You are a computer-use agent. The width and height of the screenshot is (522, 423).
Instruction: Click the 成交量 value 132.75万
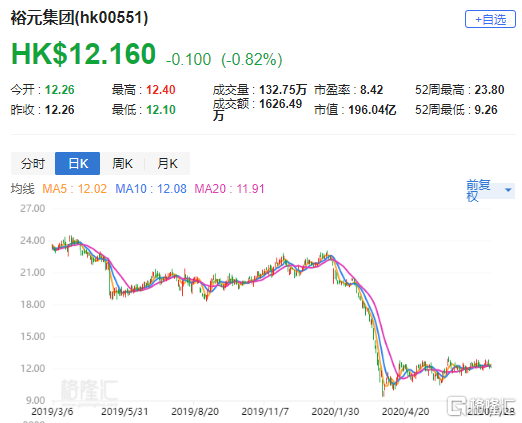[283, 90]
